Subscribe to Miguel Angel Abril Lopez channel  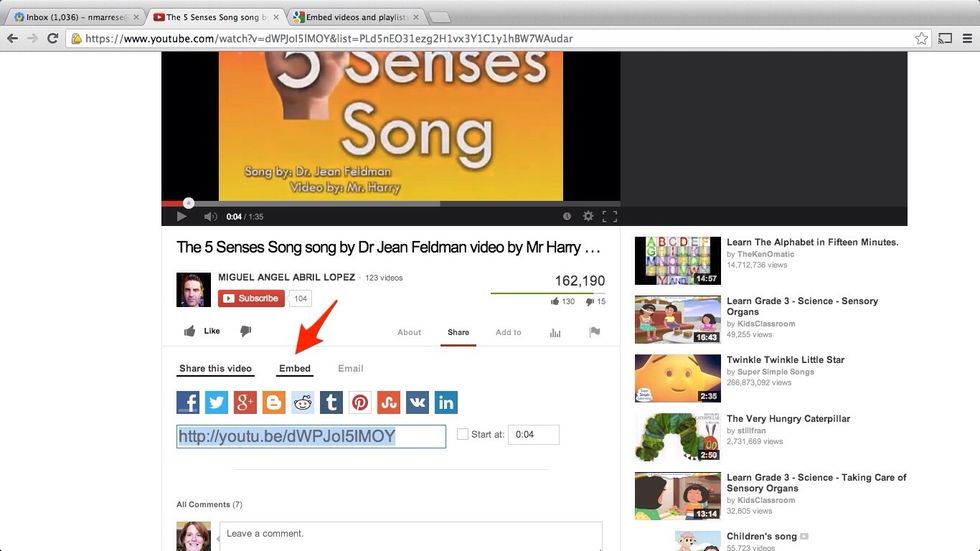click(251, 298)
